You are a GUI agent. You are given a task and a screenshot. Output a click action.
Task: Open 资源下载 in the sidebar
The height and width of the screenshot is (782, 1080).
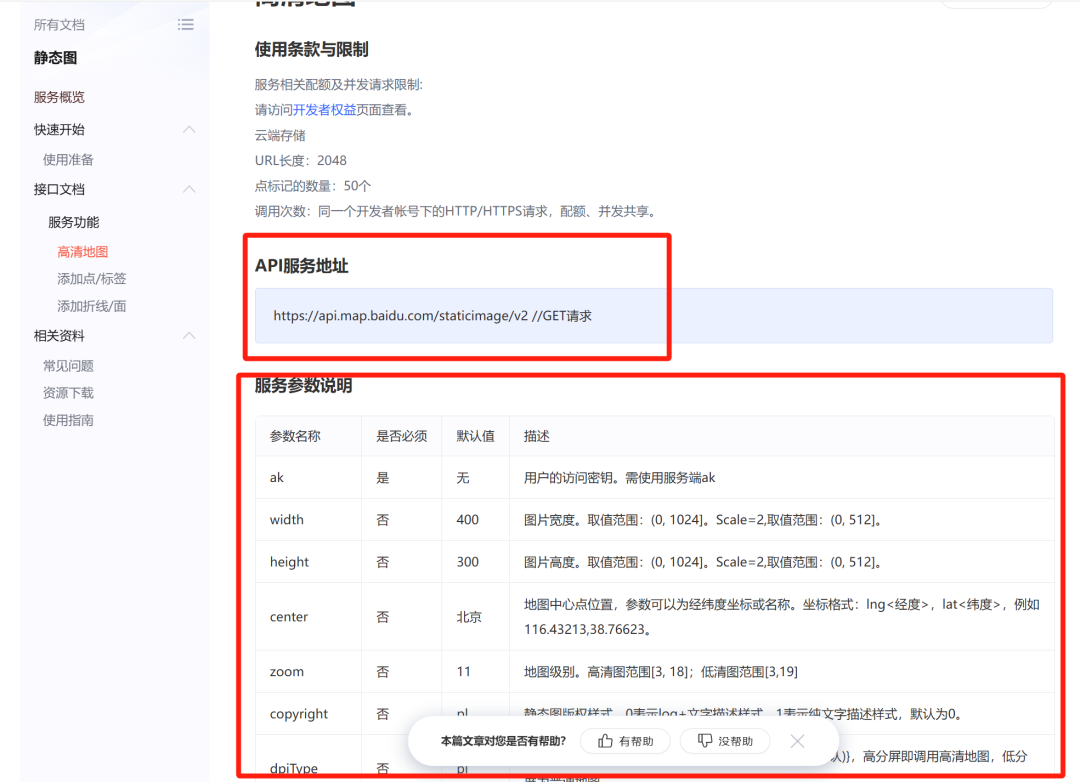[68, 393]
